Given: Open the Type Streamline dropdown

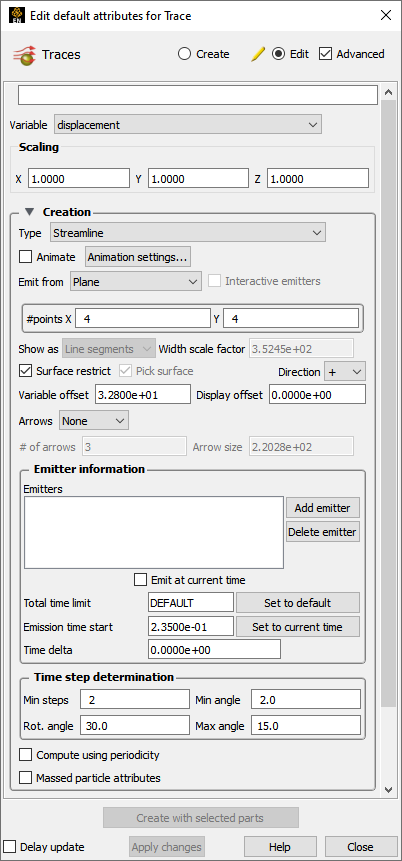Looking at the screenshot, I should click(188, 232).
